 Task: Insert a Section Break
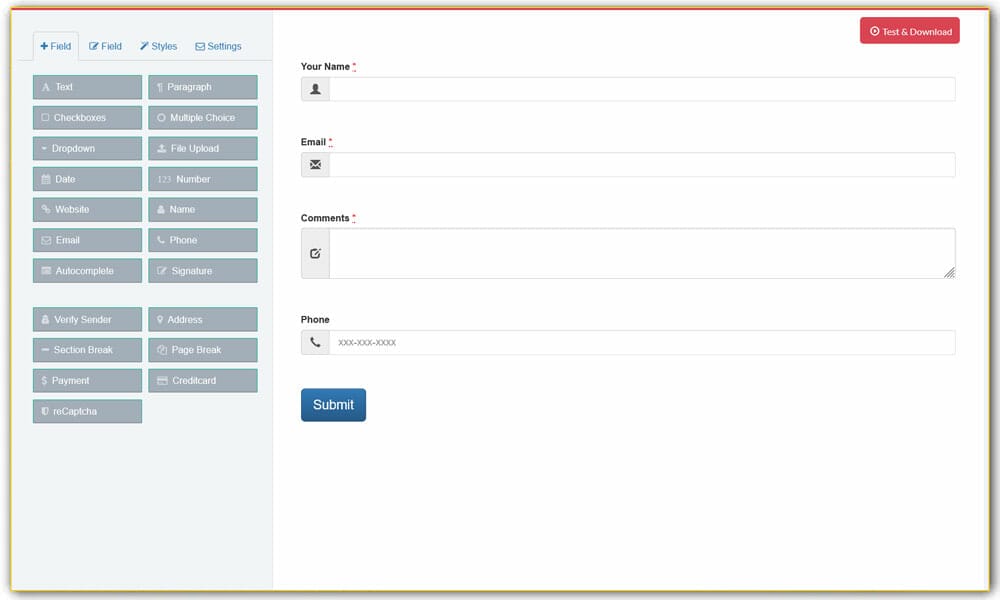click(x=87, y=350)
